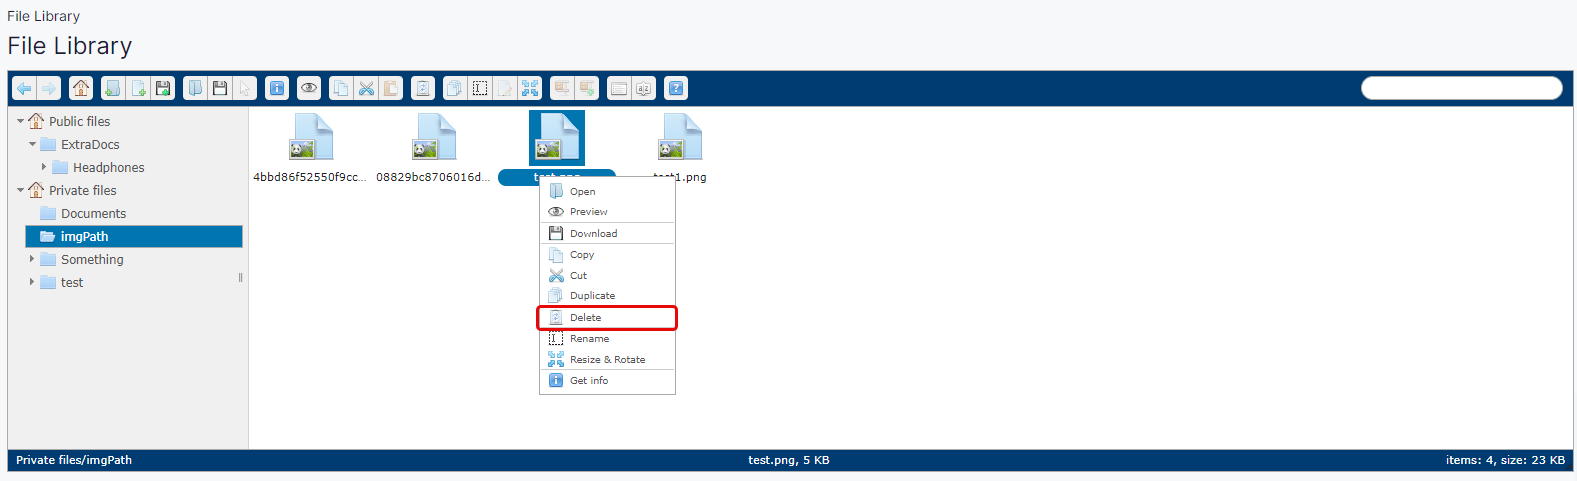Screen dimensions: 1577x481
Task: Click the Upload files toolbar icon
Action: coord(163,88)
